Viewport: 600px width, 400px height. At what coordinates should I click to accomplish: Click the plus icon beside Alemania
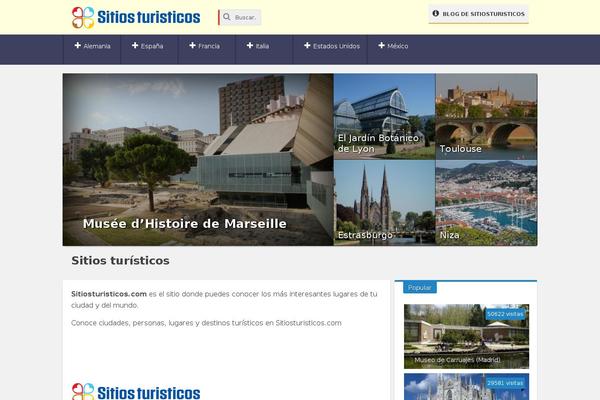point(78,46)
